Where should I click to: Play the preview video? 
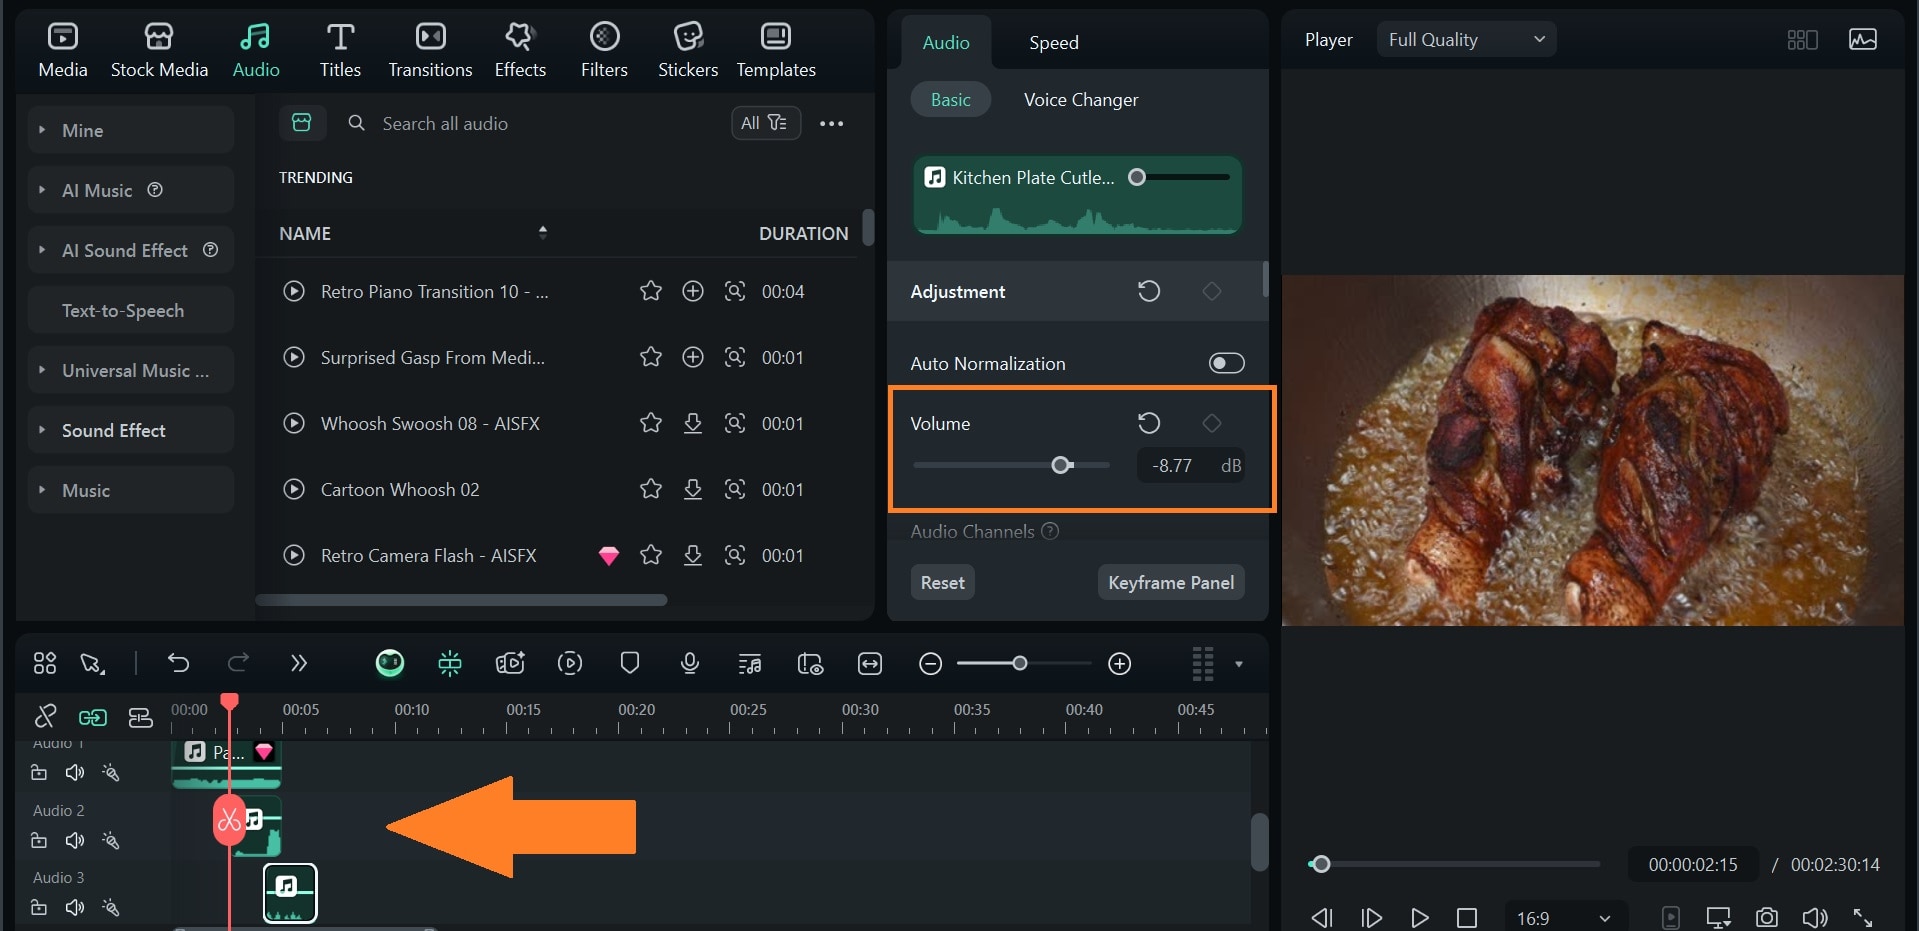1419,917
